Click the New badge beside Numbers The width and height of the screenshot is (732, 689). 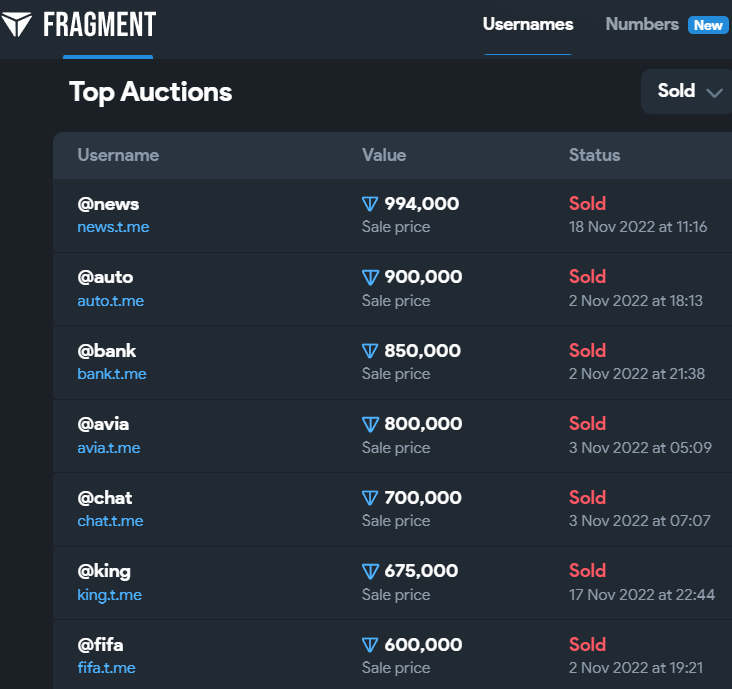click(708, 25)
